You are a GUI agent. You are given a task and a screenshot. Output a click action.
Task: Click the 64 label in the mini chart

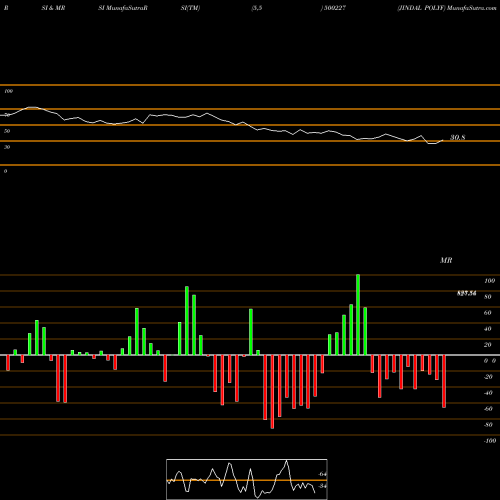322,474
